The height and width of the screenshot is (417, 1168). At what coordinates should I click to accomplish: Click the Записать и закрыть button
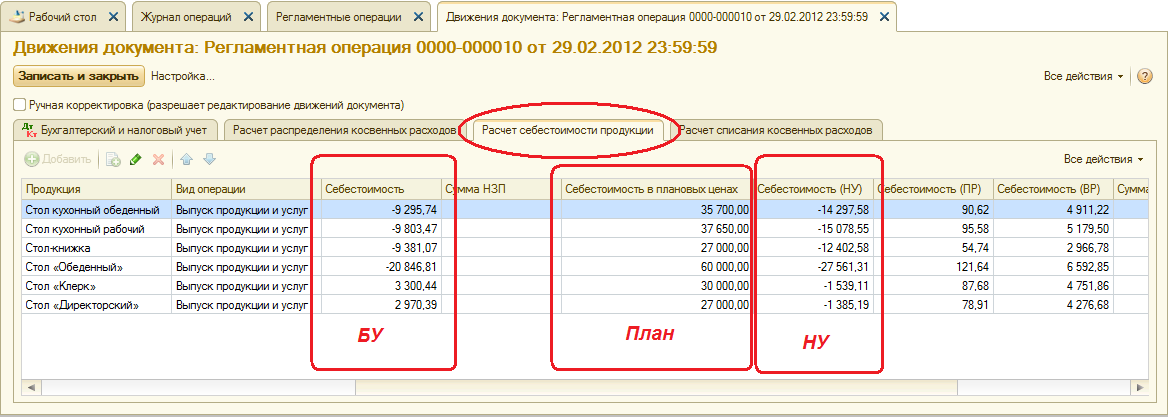point(79,76)
